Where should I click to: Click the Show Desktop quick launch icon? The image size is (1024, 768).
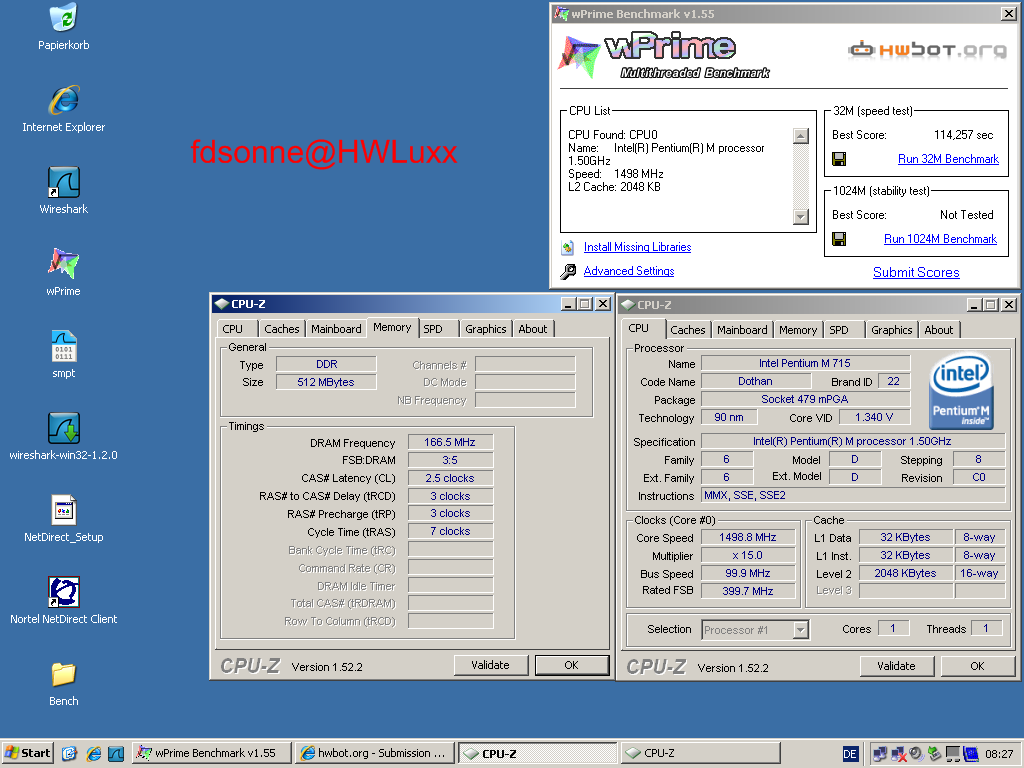click(70, 754)
